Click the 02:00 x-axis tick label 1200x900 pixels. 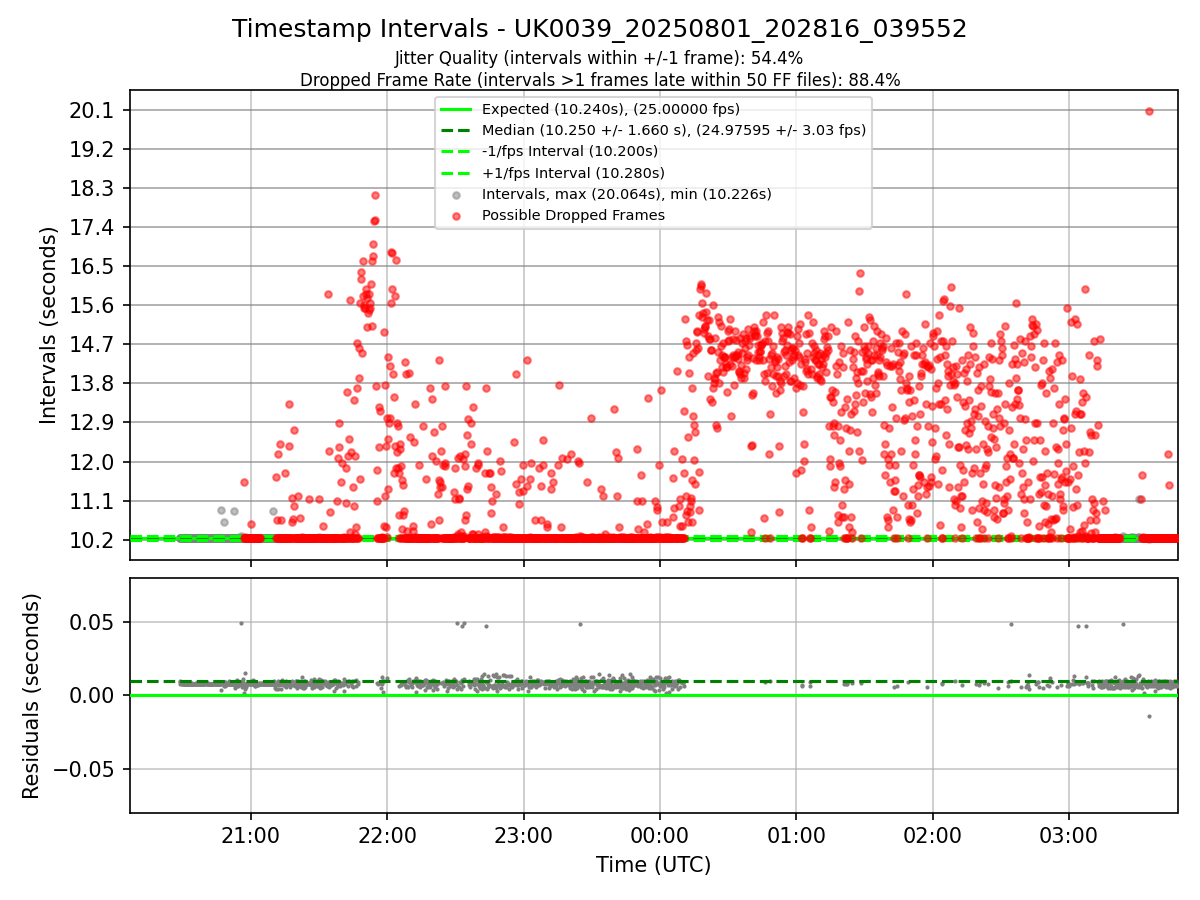pyautogui.click(x=933, y=835)
